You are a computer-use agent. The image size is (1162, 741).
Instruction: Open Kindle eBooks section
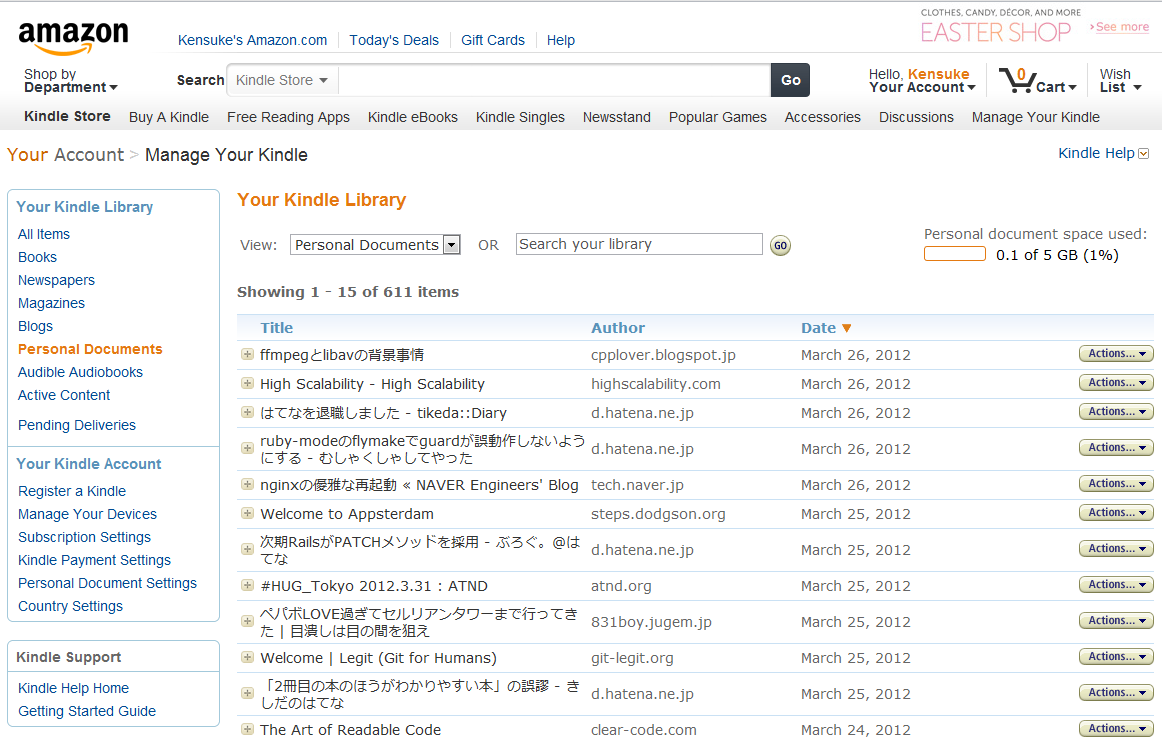click(x=413, y=117)
